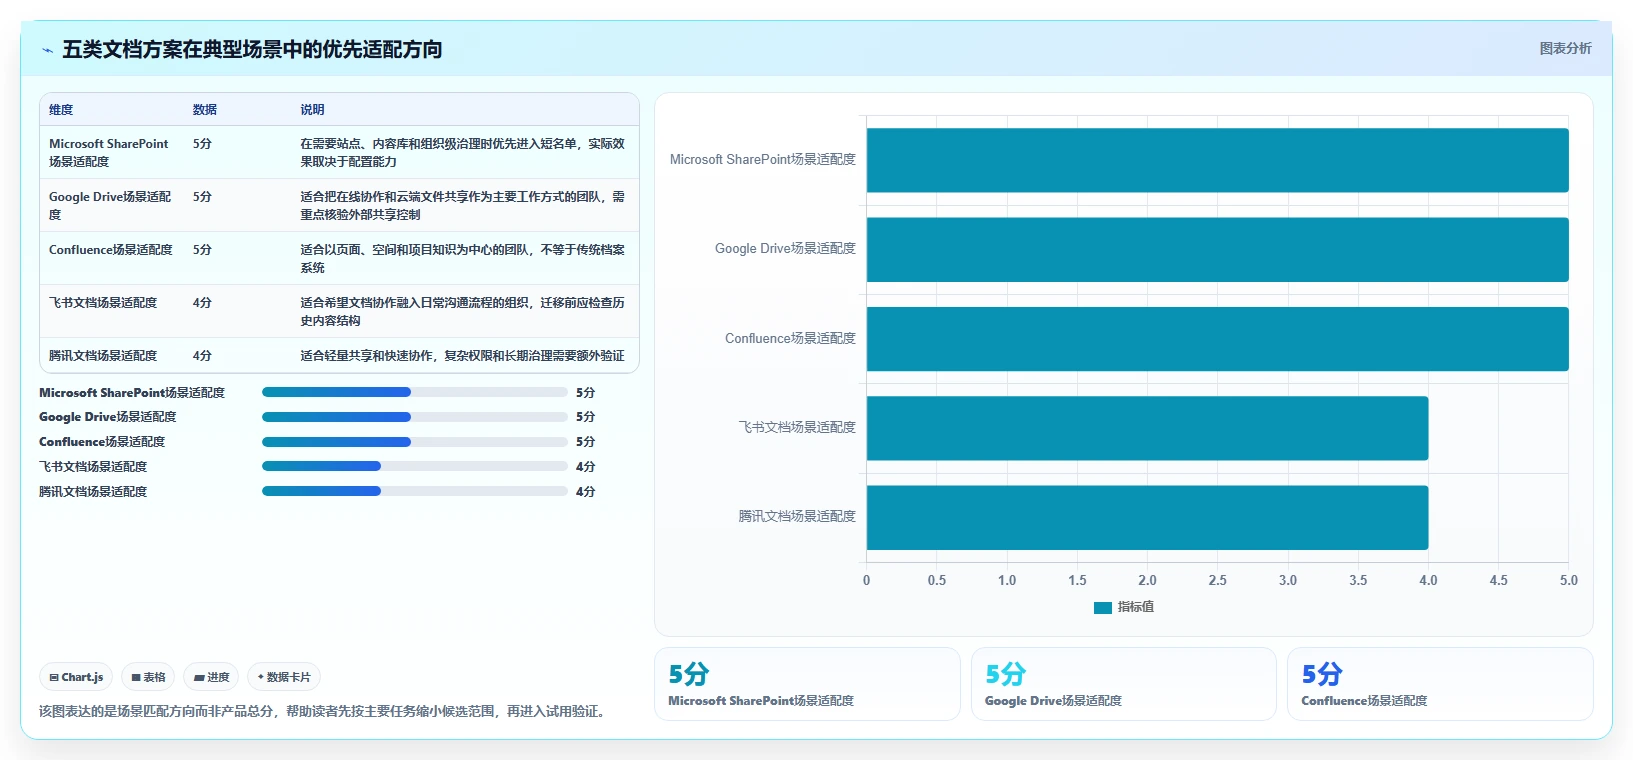Click the description starting 在需要站点、内容库
The width and height of the screenshot is (1633, 760).
click(462, 152)
